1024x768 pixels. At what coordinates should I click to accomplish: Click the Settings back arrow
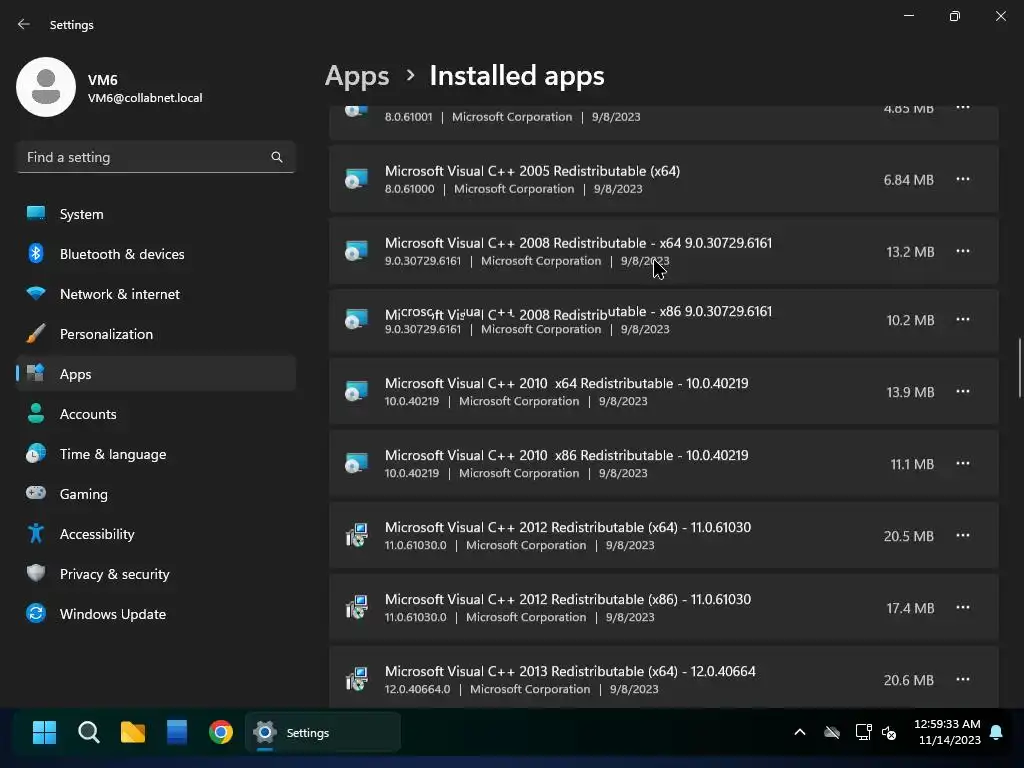pos(24,24)
